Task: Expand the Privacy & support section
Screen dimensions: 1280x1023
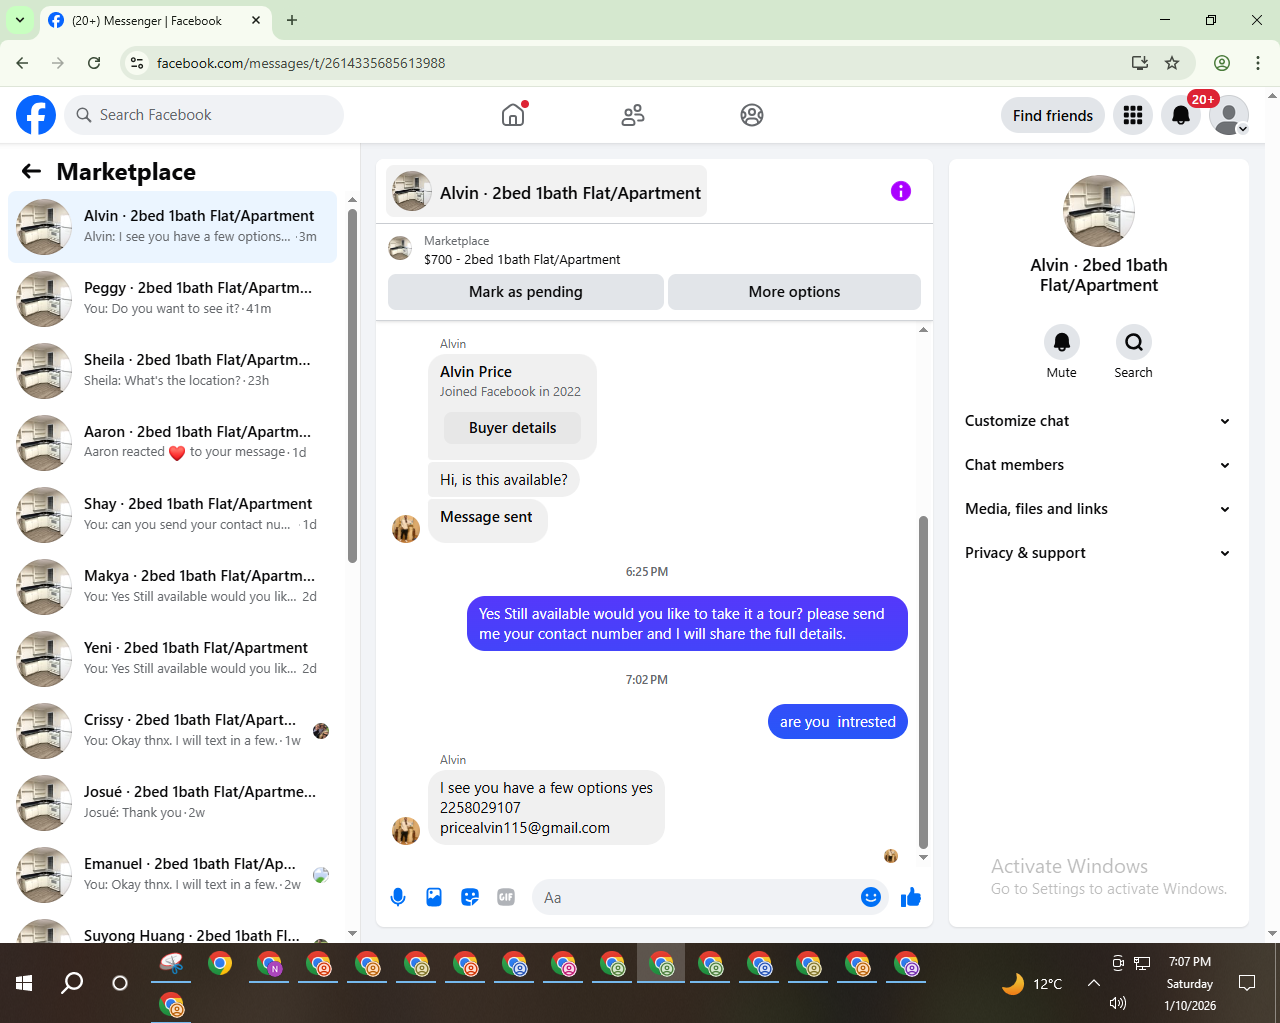Action: click(x=1098, y=553)
